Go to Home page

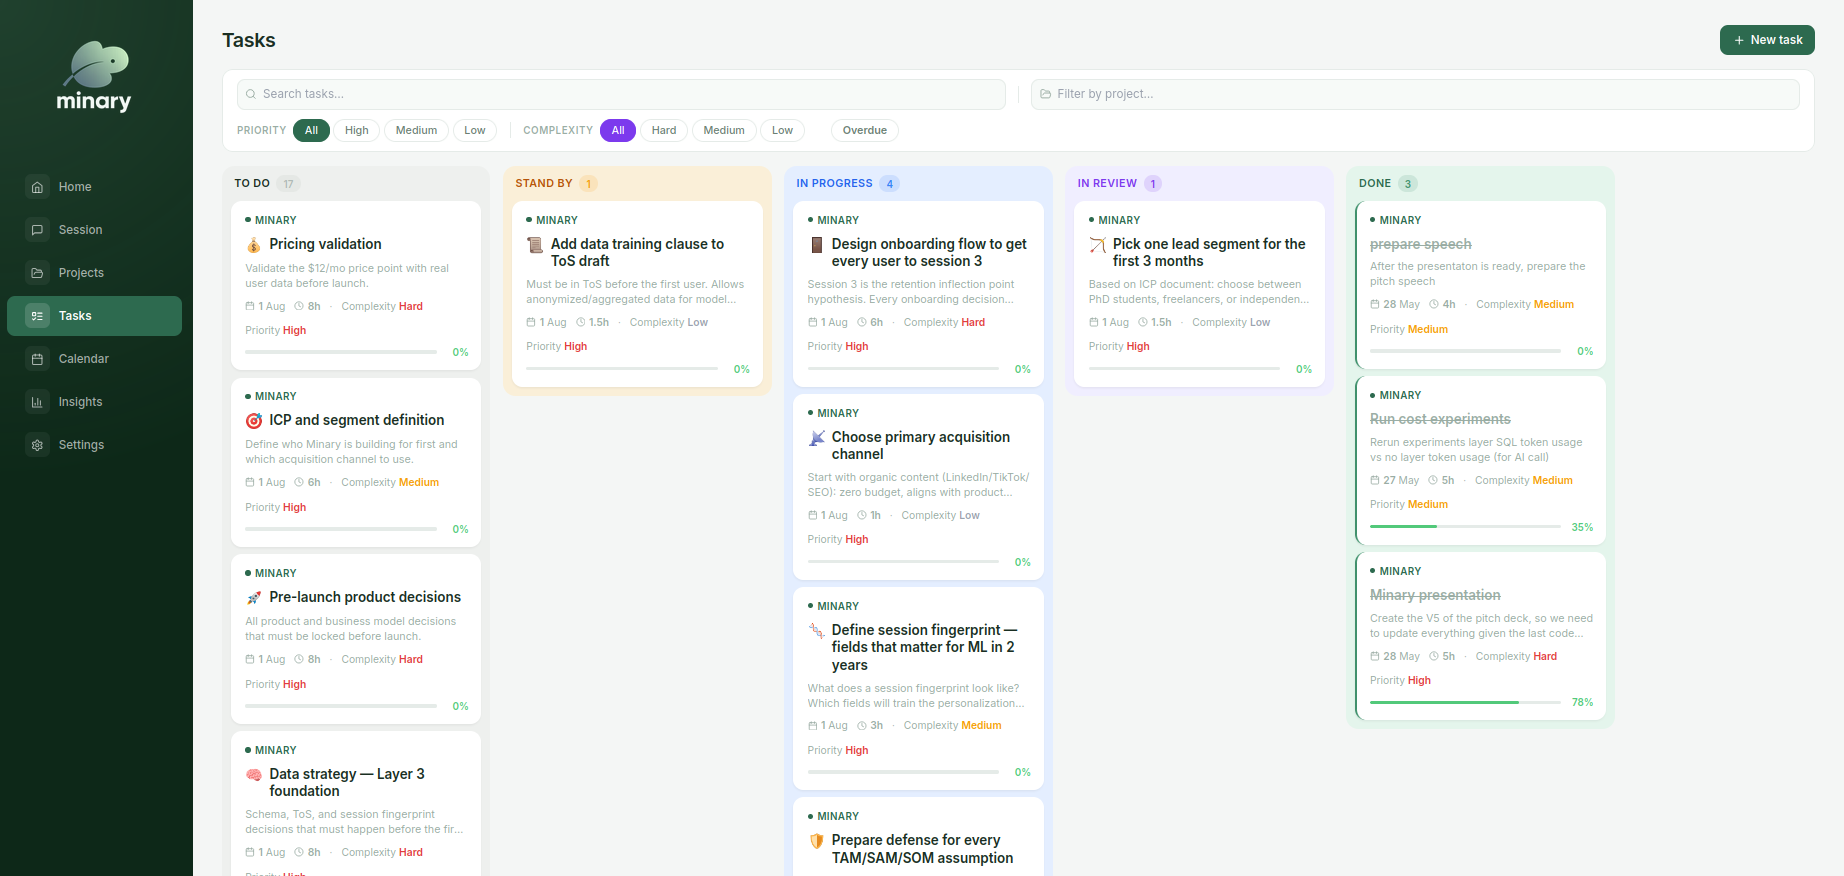coord(95,187)
